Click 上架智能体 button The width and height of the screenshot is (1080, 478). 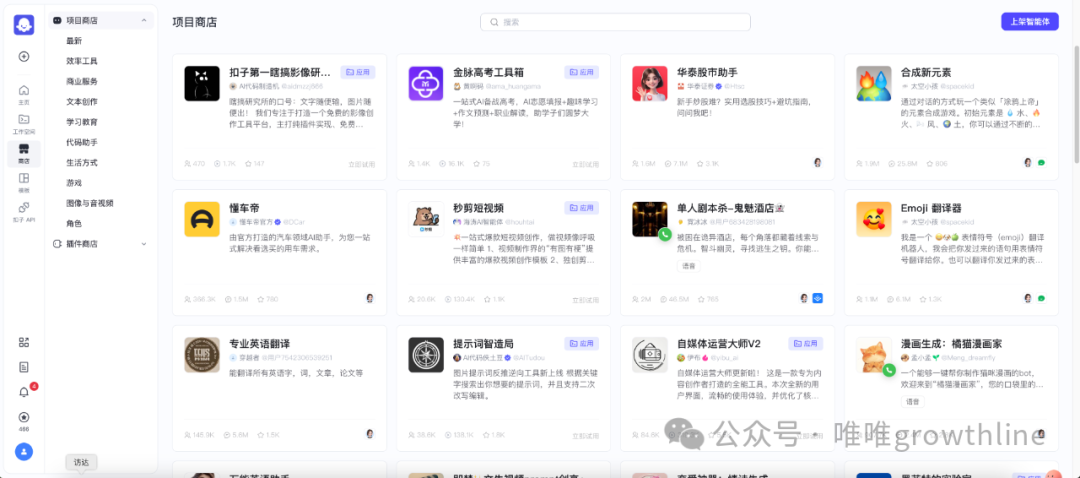(x=1030, y=21)
